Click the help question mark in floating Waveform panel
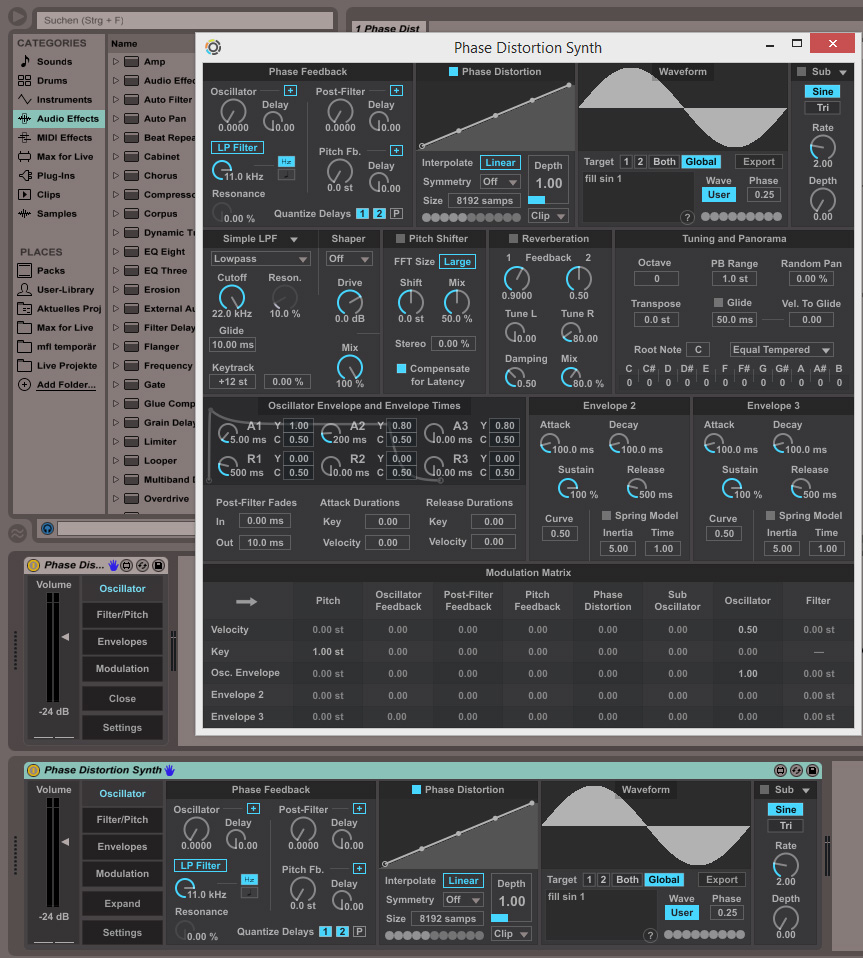Viewport: 863px width, 958px height. [x=687, y=217]
